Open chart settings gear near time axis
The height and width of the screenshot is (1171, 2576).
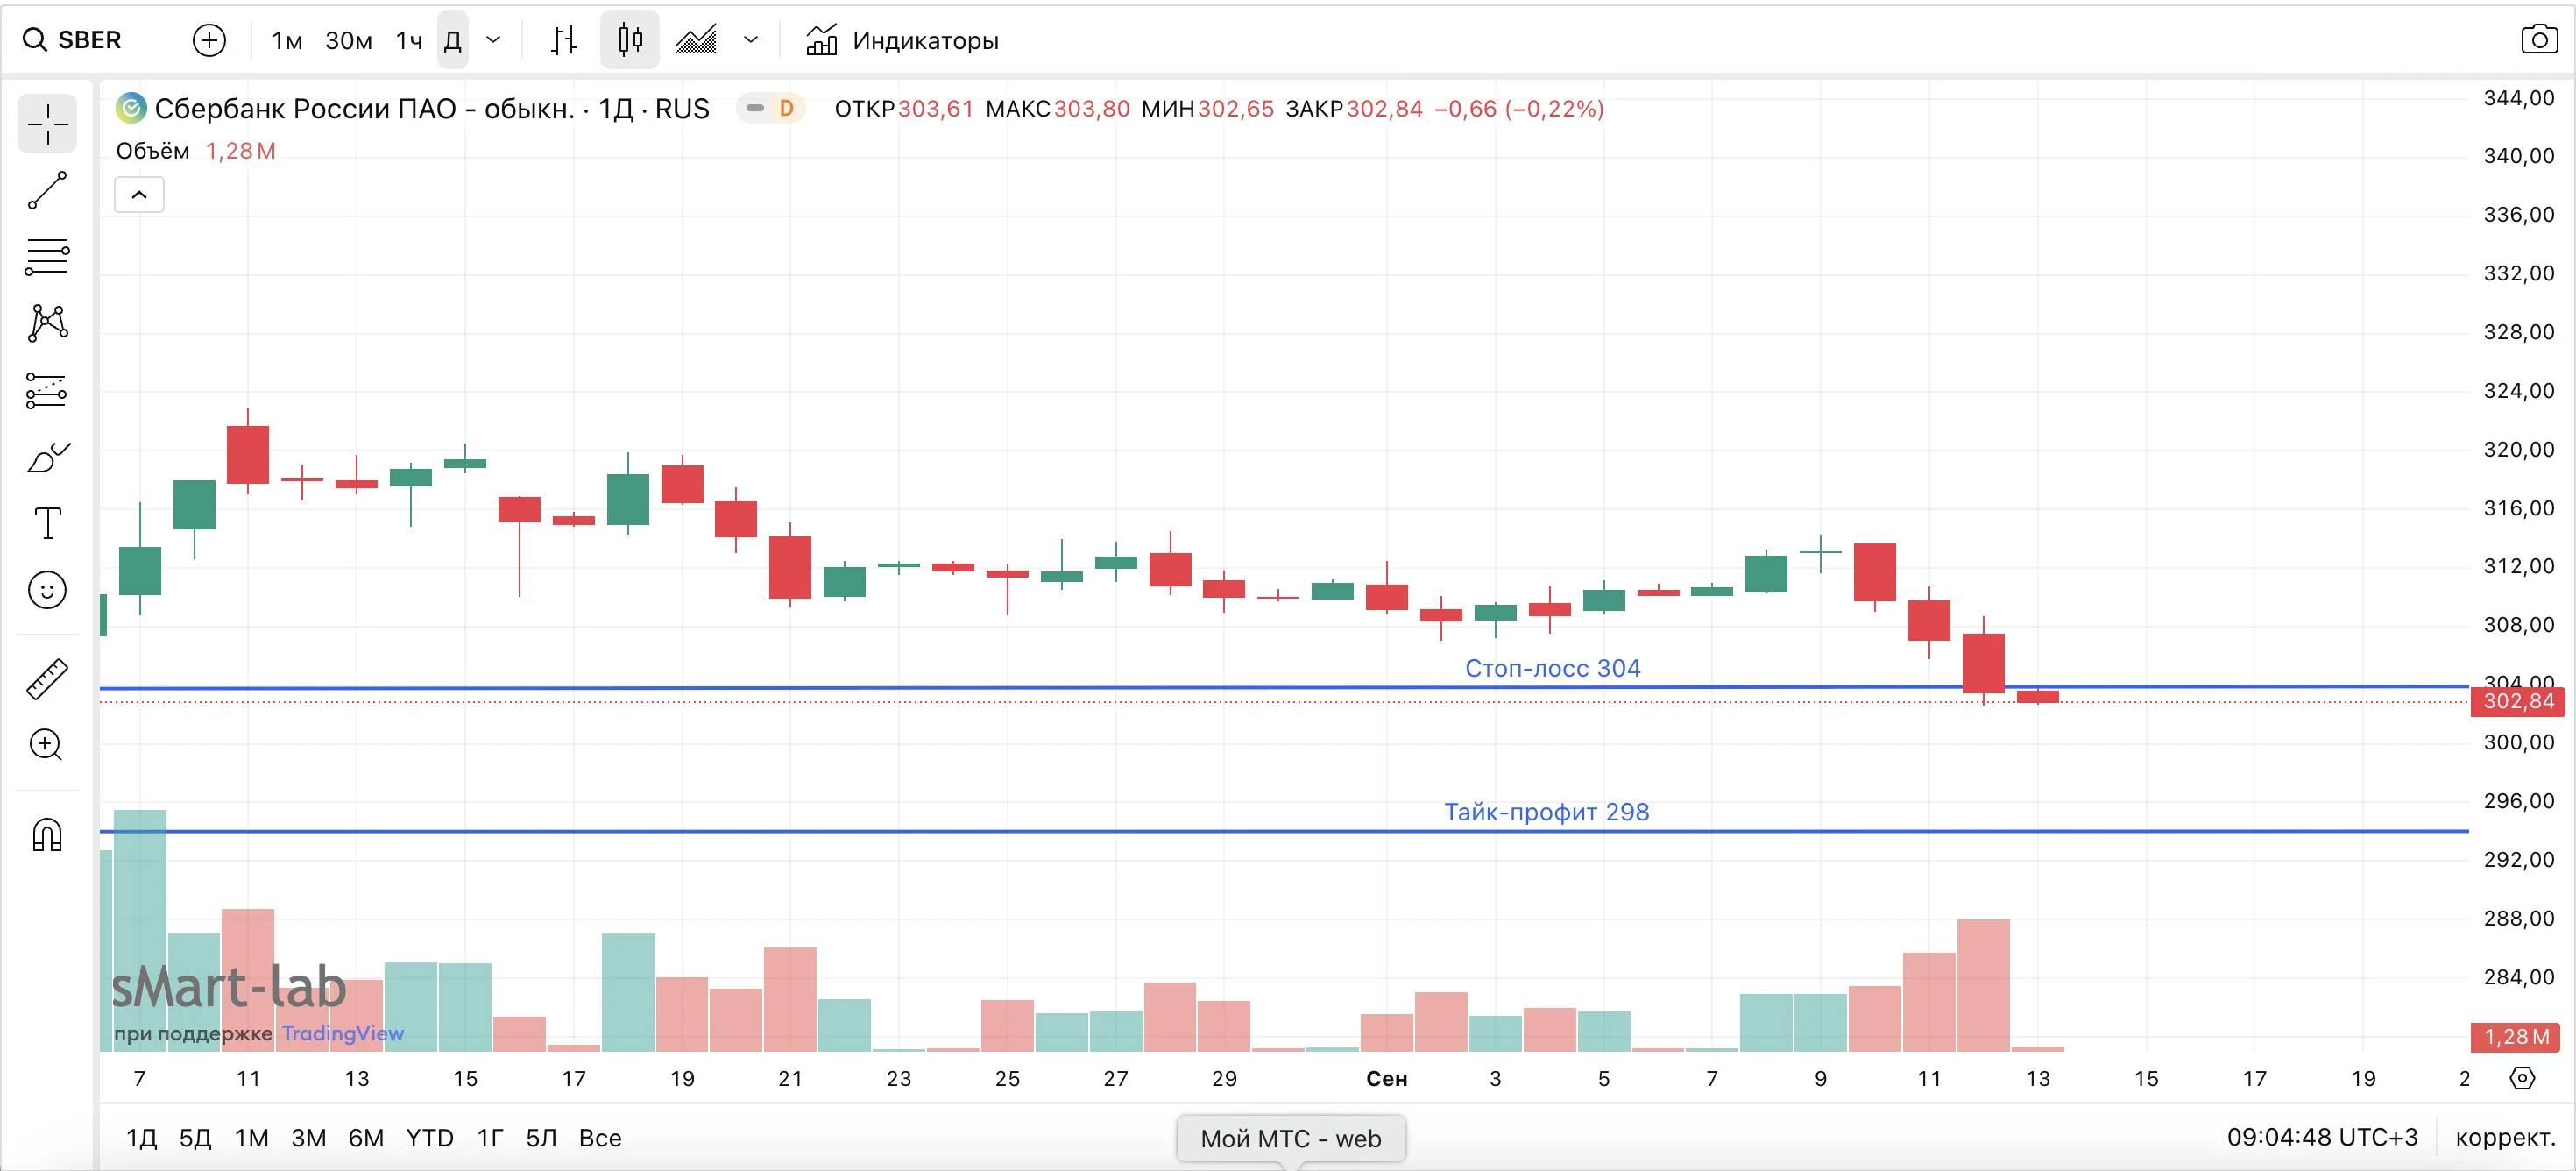tap(2522, 1078)
